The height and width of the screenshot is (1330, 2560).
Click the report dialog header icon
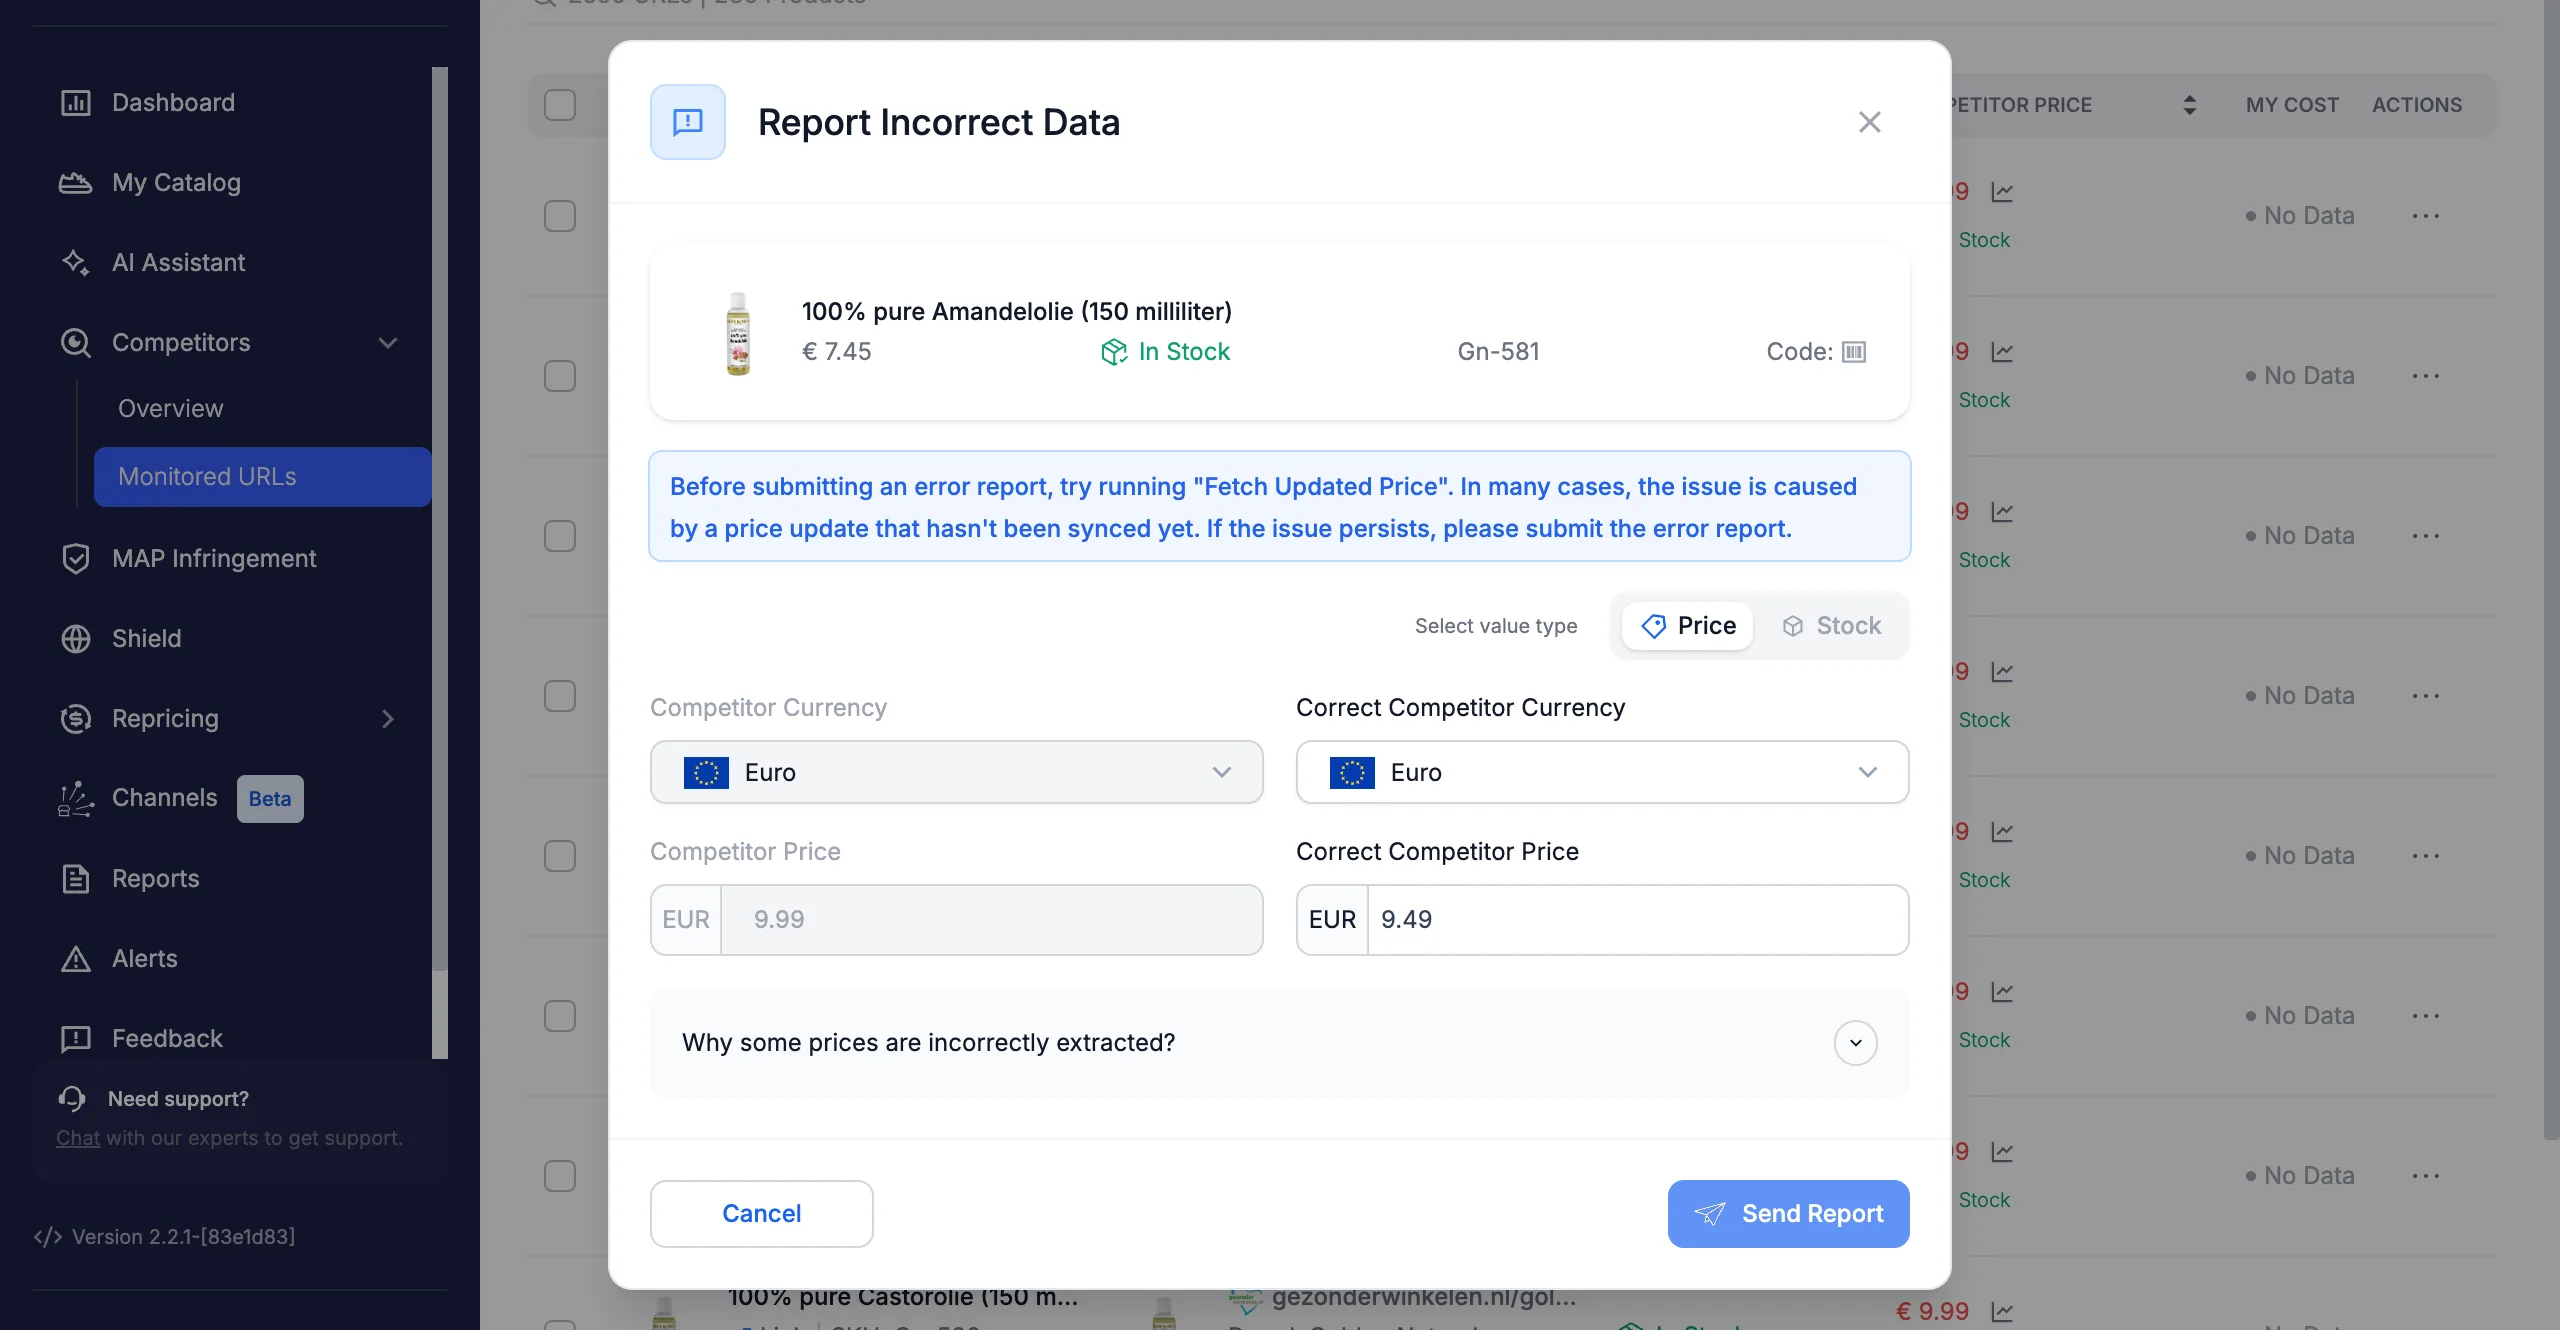688,122
